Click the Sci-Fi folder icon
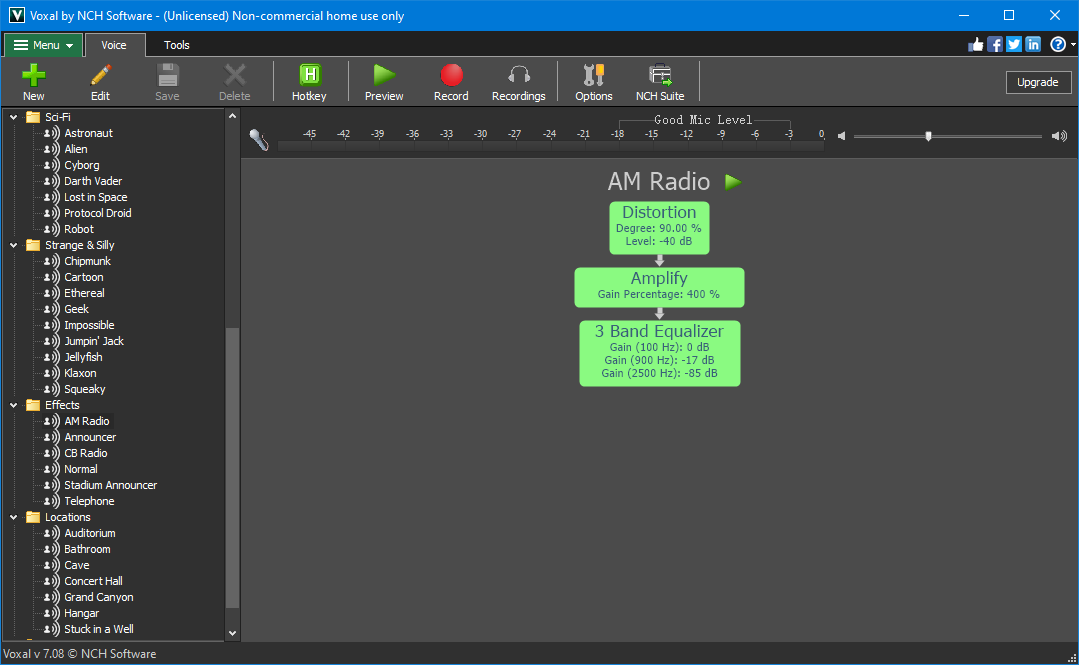This screenshot has height=665, width=1079. coord(33,117)
